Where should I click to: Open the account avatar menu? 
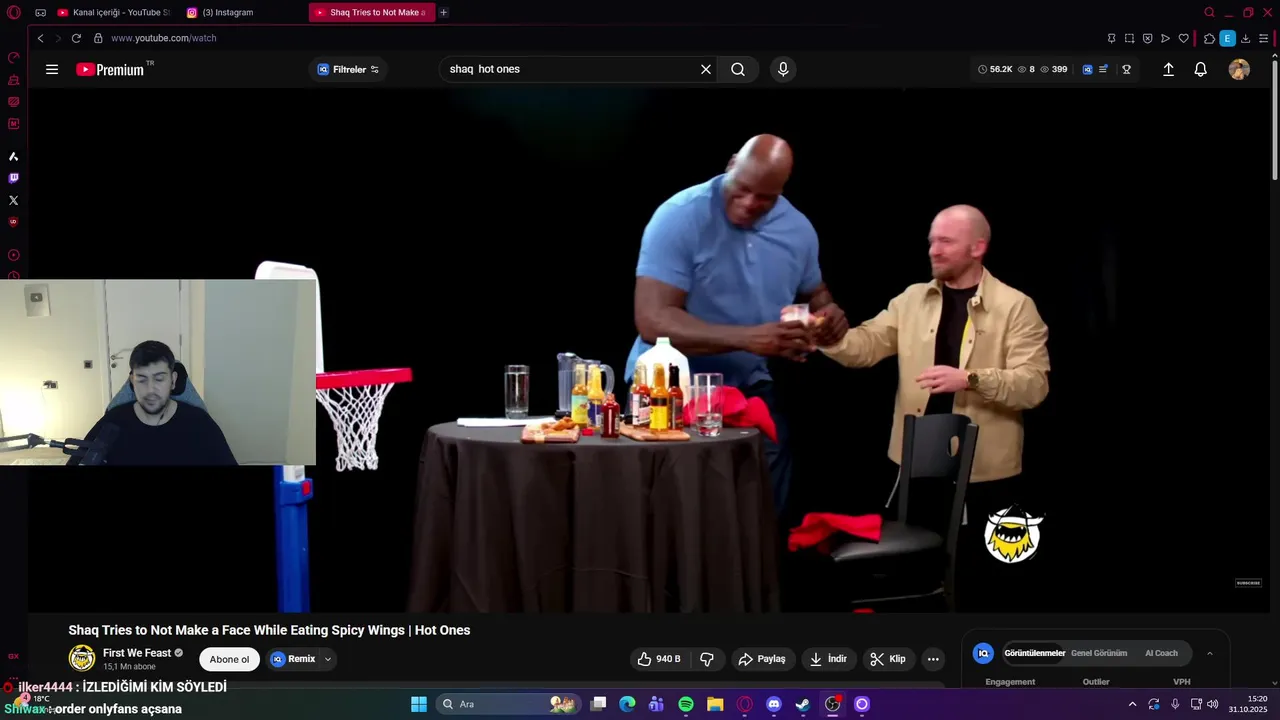coord(1239,69)
